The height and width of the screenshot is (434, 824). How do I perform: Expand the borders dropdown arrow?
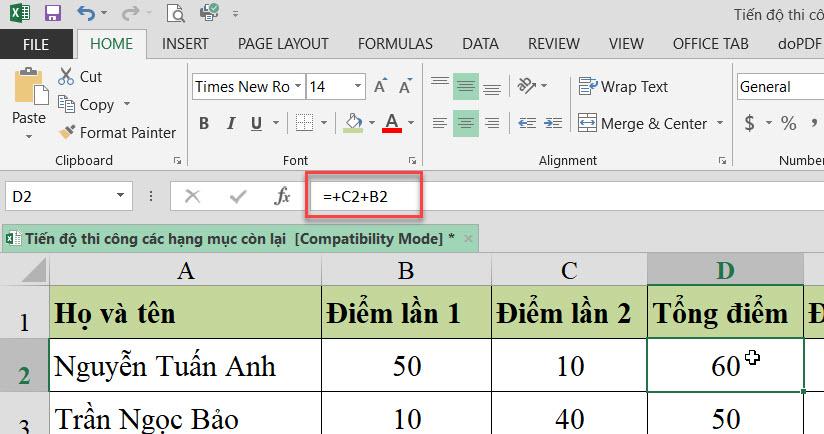point(324,123)
